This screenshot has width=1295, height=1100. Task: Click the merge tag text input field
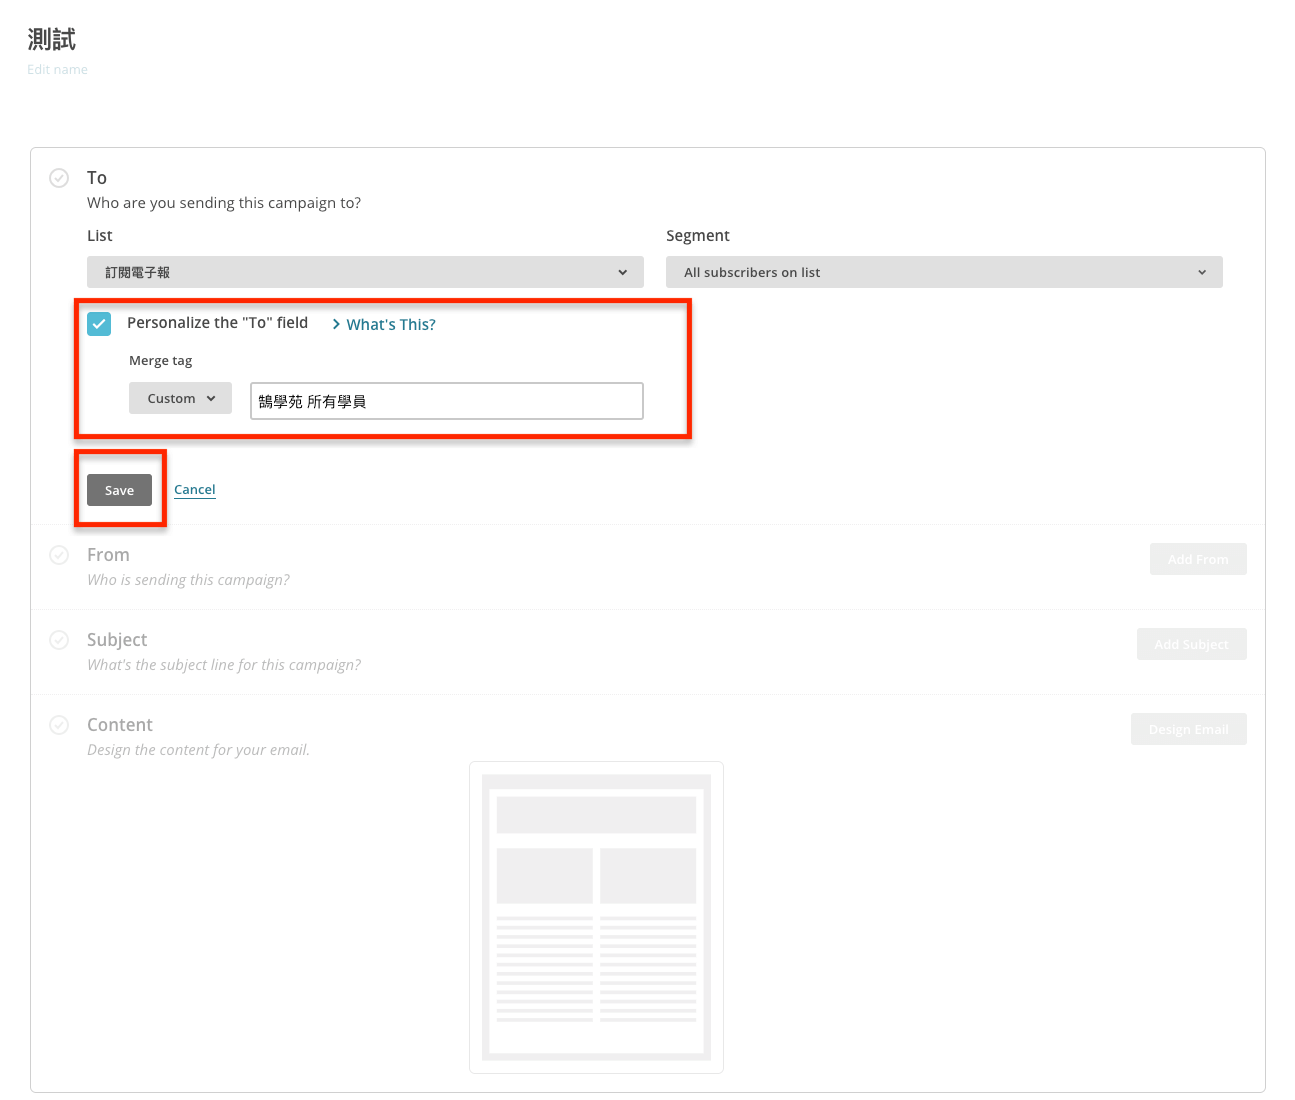tap(446, 401)
